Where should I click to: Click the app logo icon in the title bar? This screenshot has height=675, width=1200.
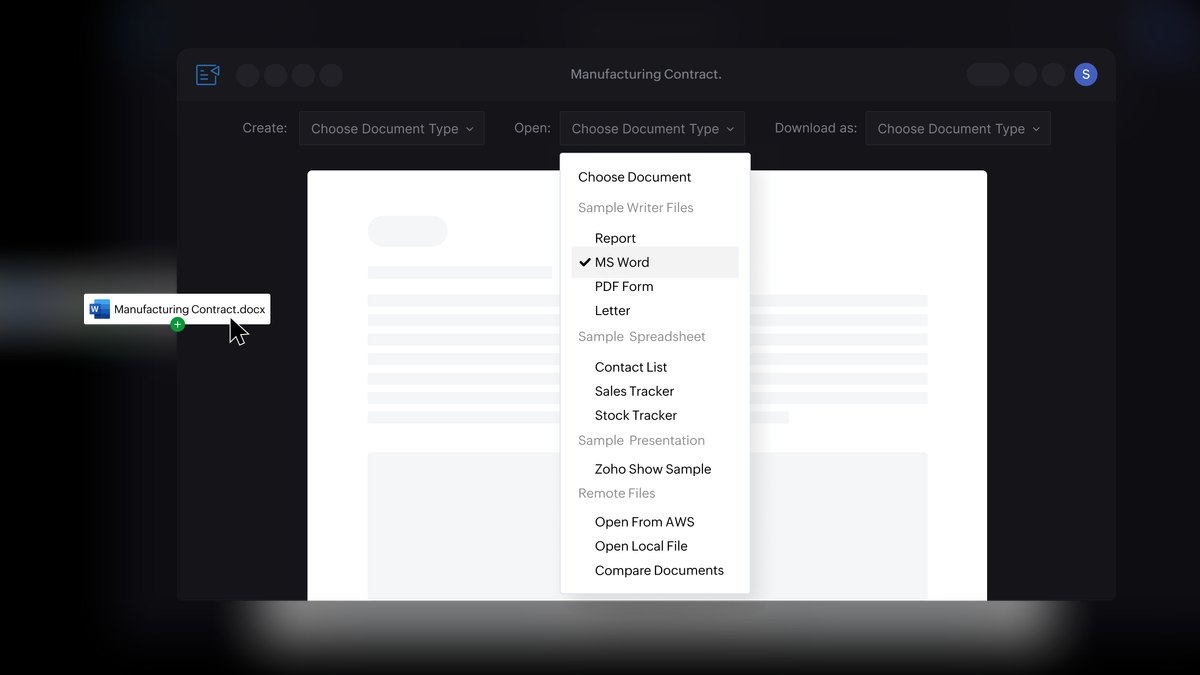pyautogui.click(x=208, y=75)
